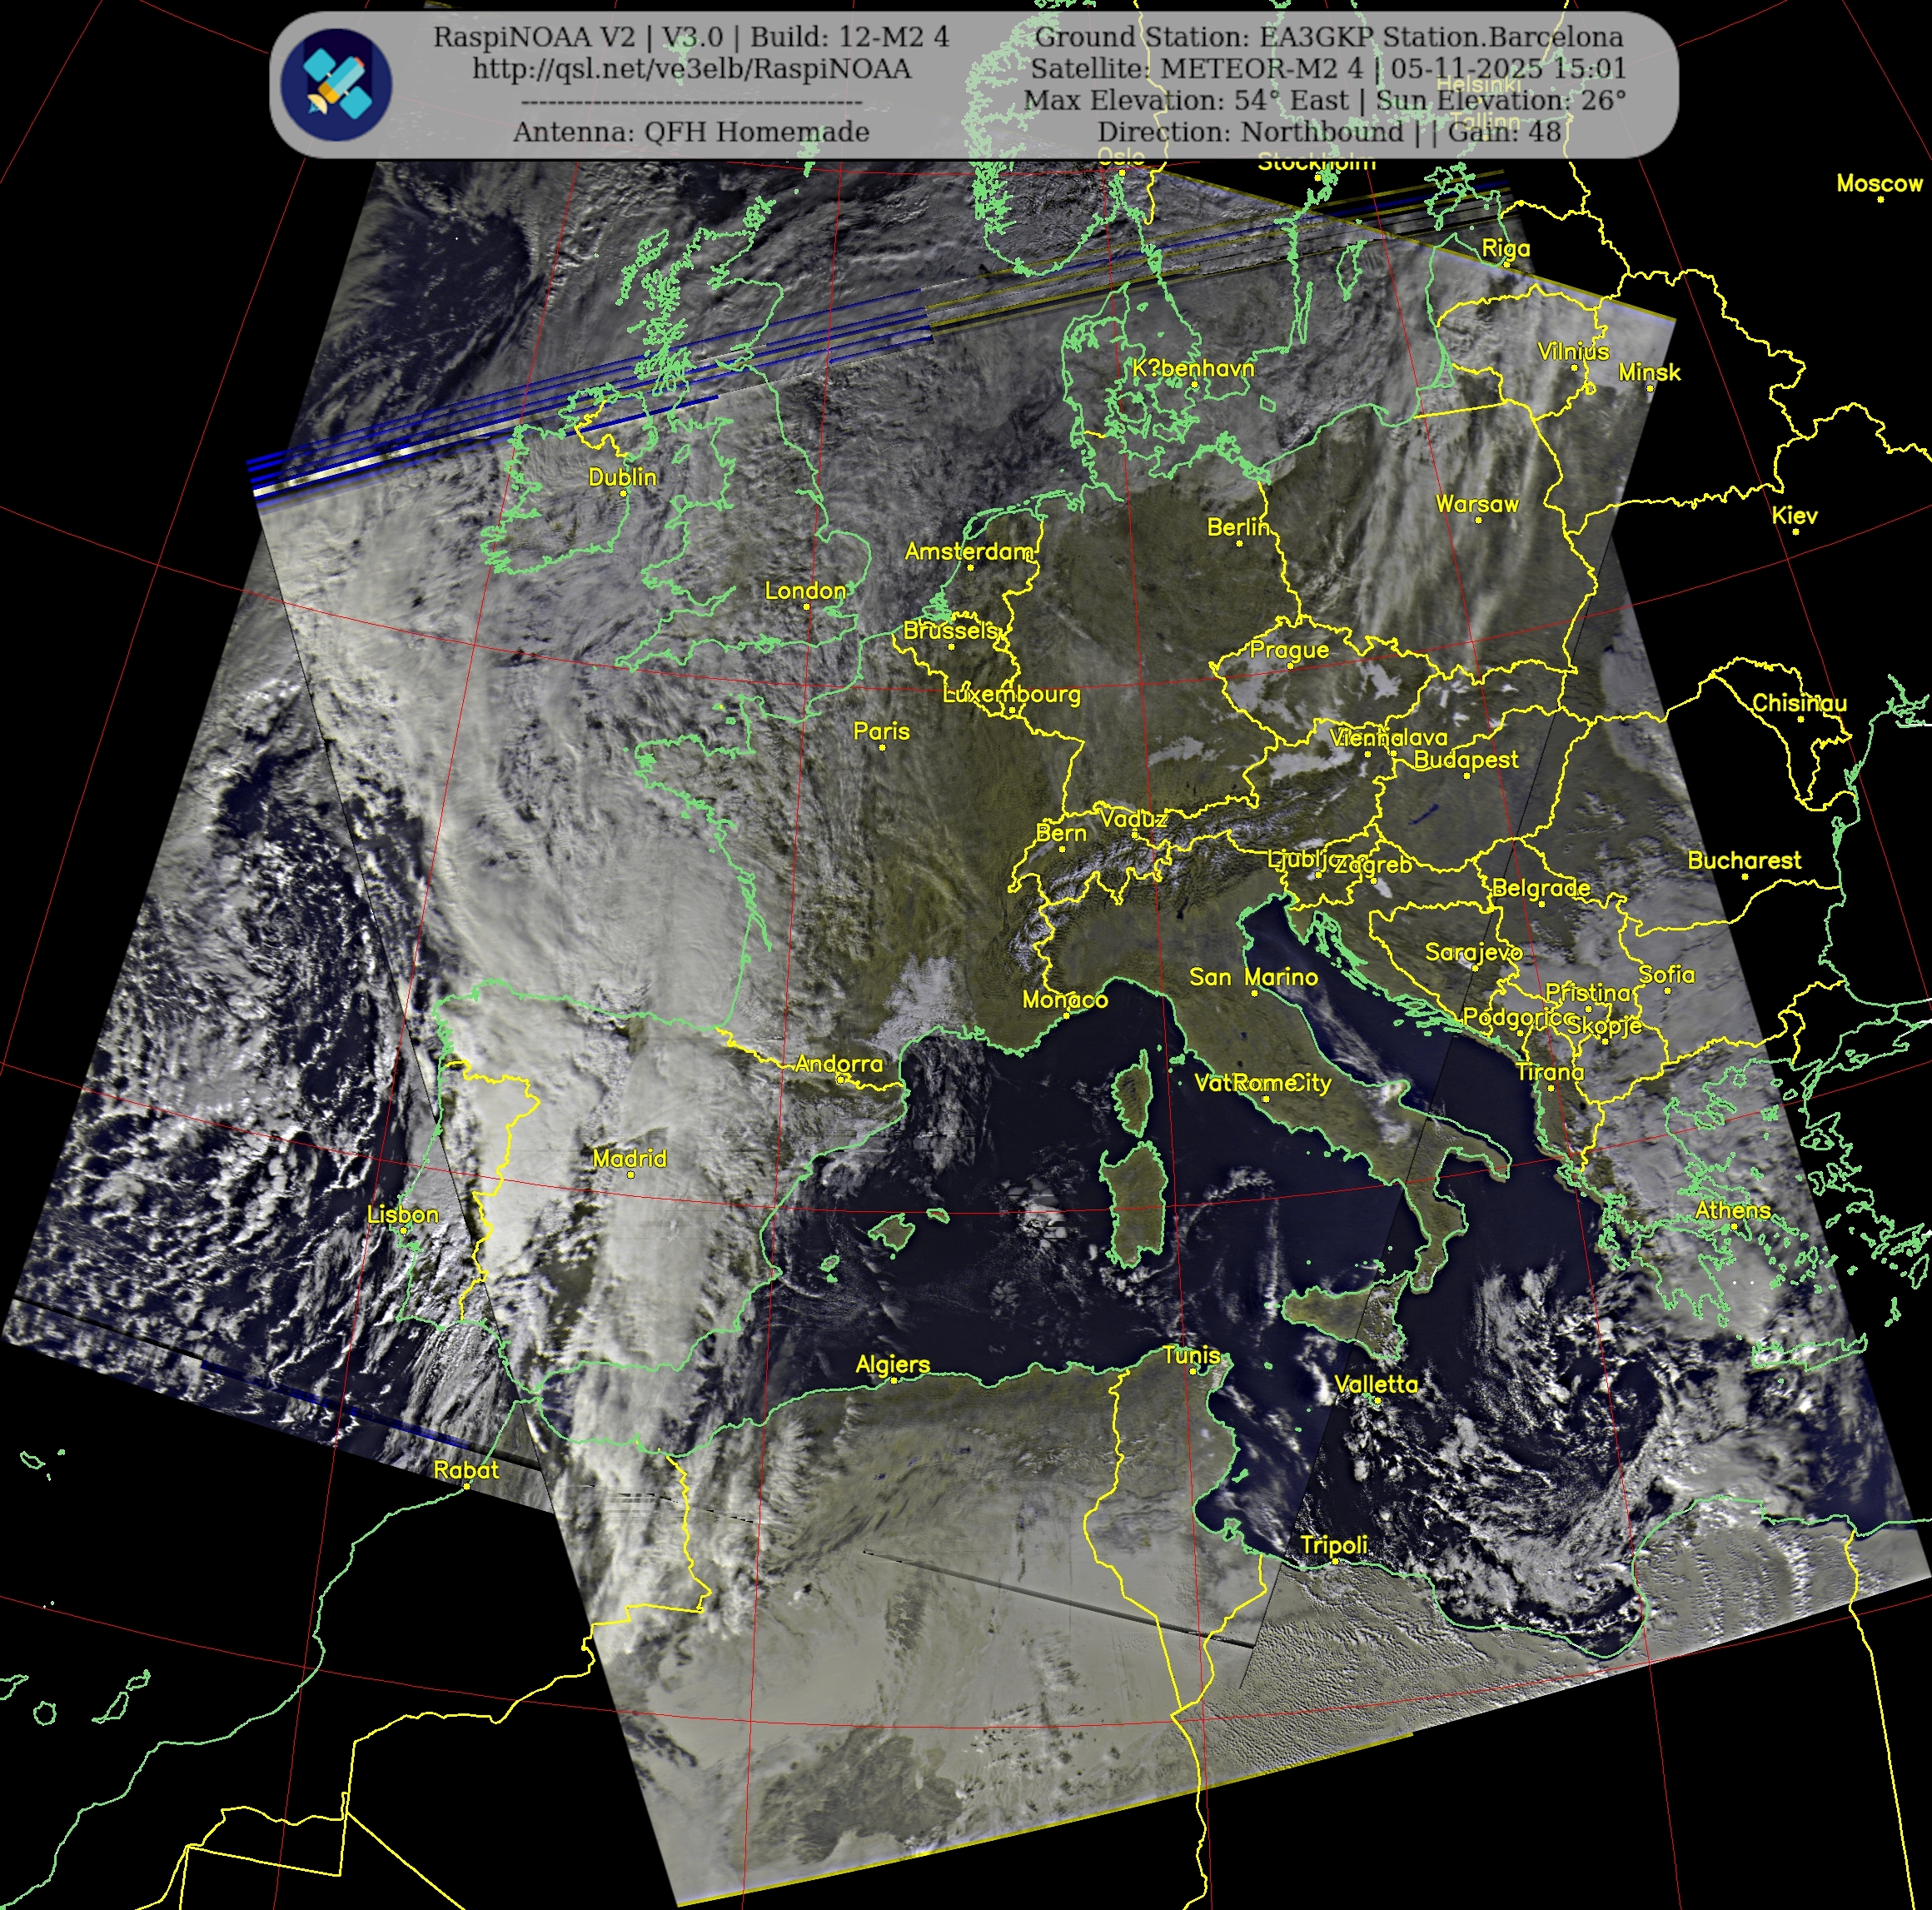Click the Athens city label
The image size is (1932, 1910).
1732,1210
